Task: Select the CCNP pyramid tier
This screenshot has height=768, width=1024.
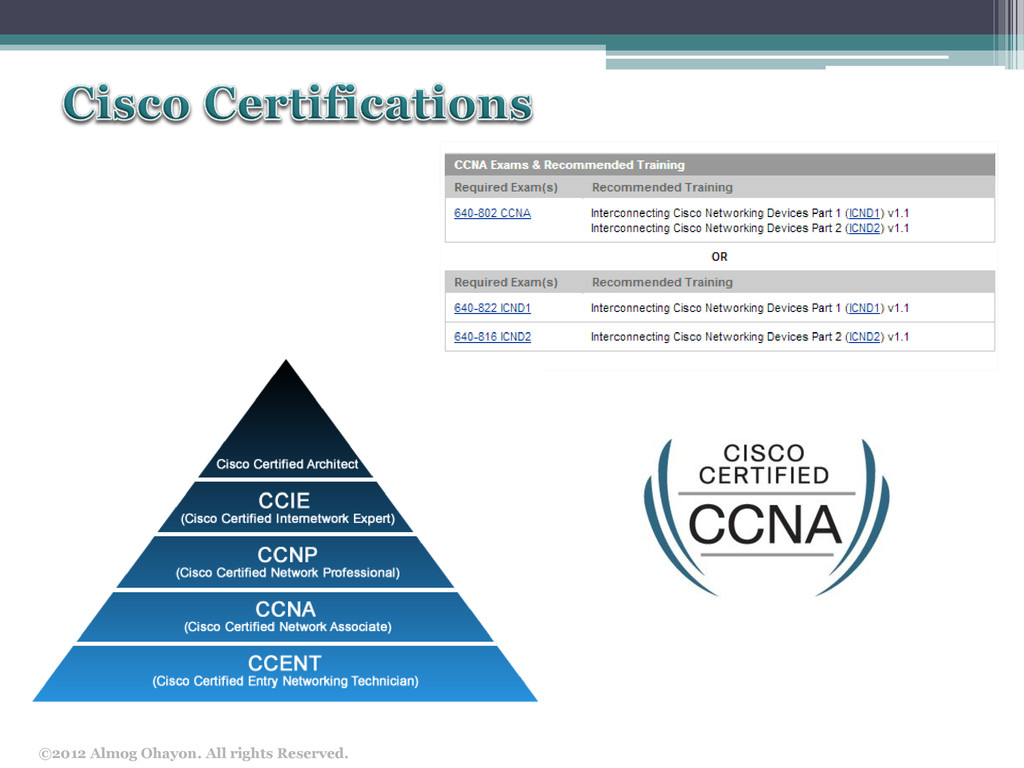Action: click(x=286, y=562)
